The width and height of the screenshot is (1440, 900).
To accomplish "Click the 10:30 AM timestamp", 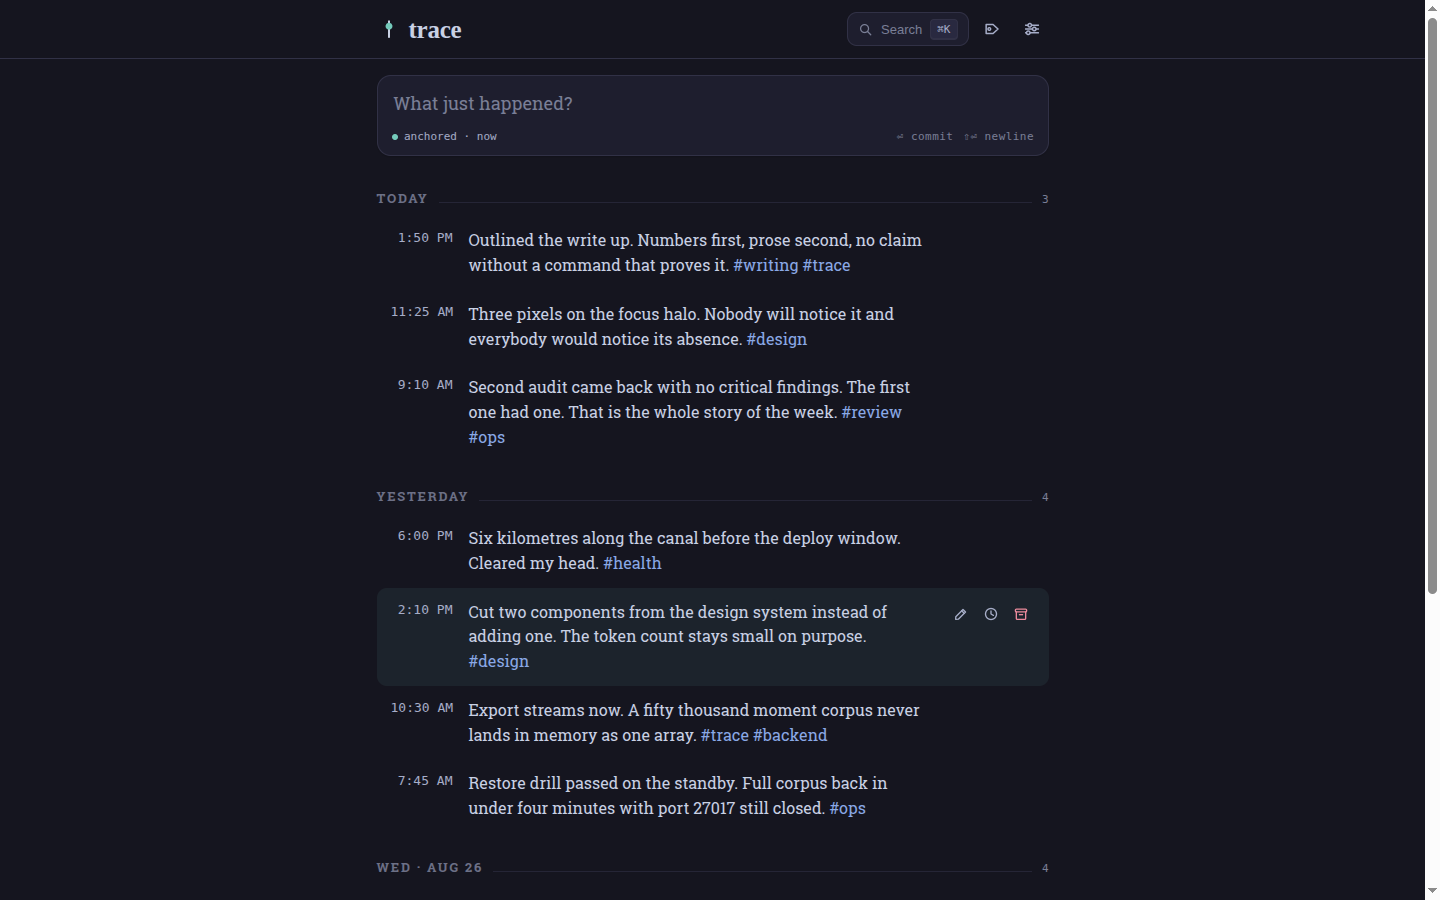I will [422, 708].
